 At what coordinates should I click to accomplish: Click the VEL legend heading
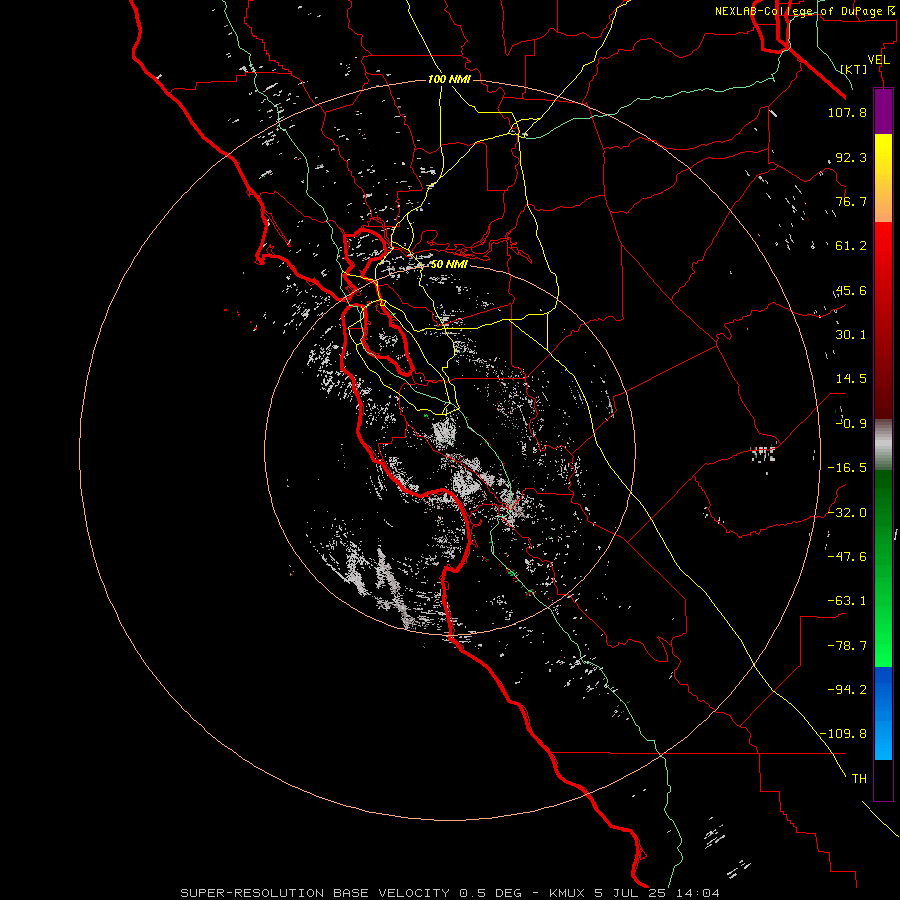coord(878,60)
